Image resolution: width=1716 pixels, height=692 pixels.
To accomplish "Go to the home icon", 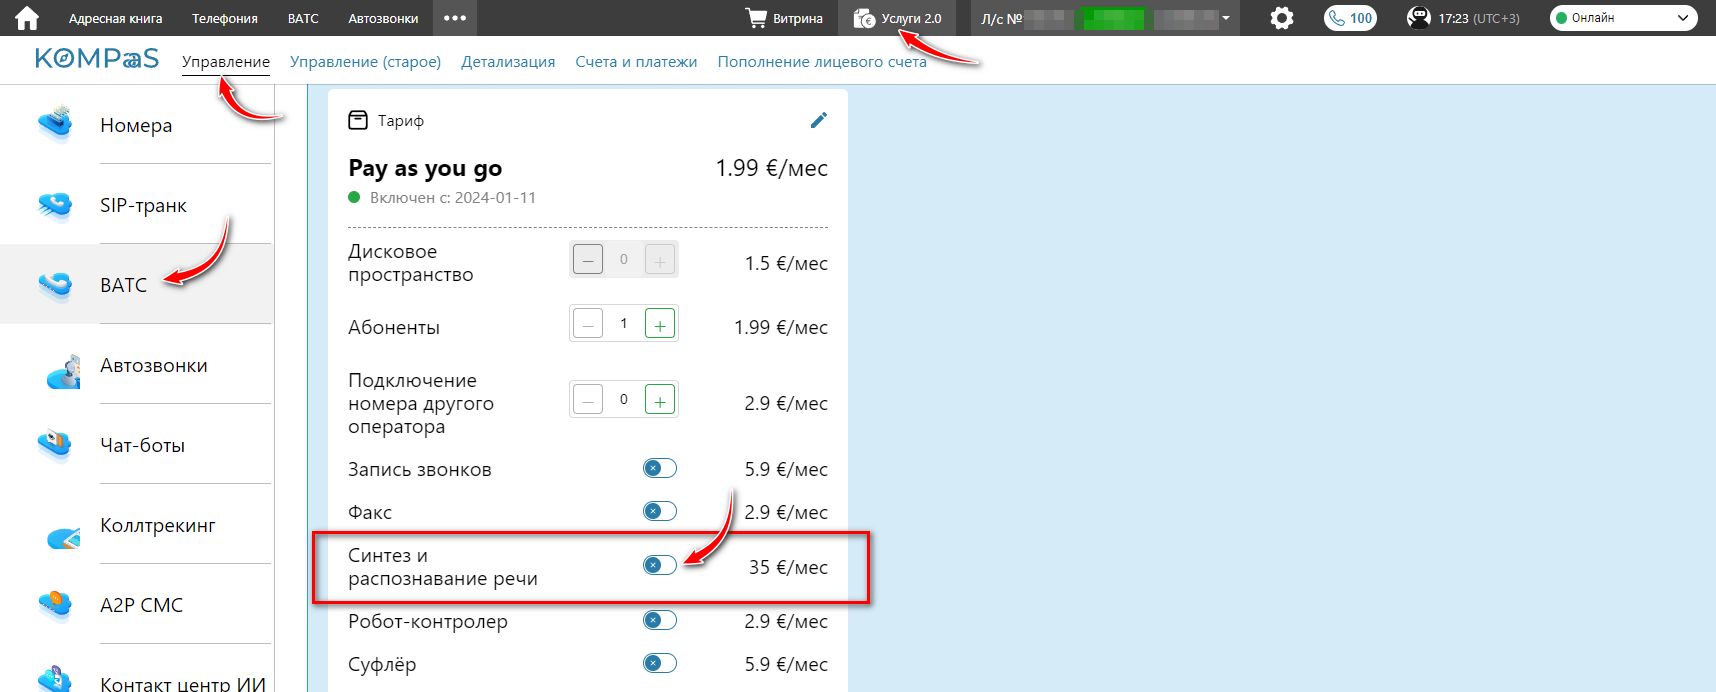I will (27, 18).
